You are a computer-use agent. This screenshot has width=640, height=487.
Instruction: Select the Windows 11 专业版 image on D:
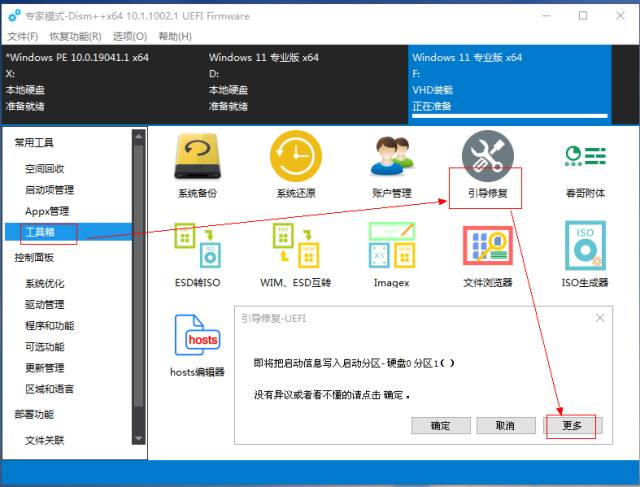click(306, 84)
